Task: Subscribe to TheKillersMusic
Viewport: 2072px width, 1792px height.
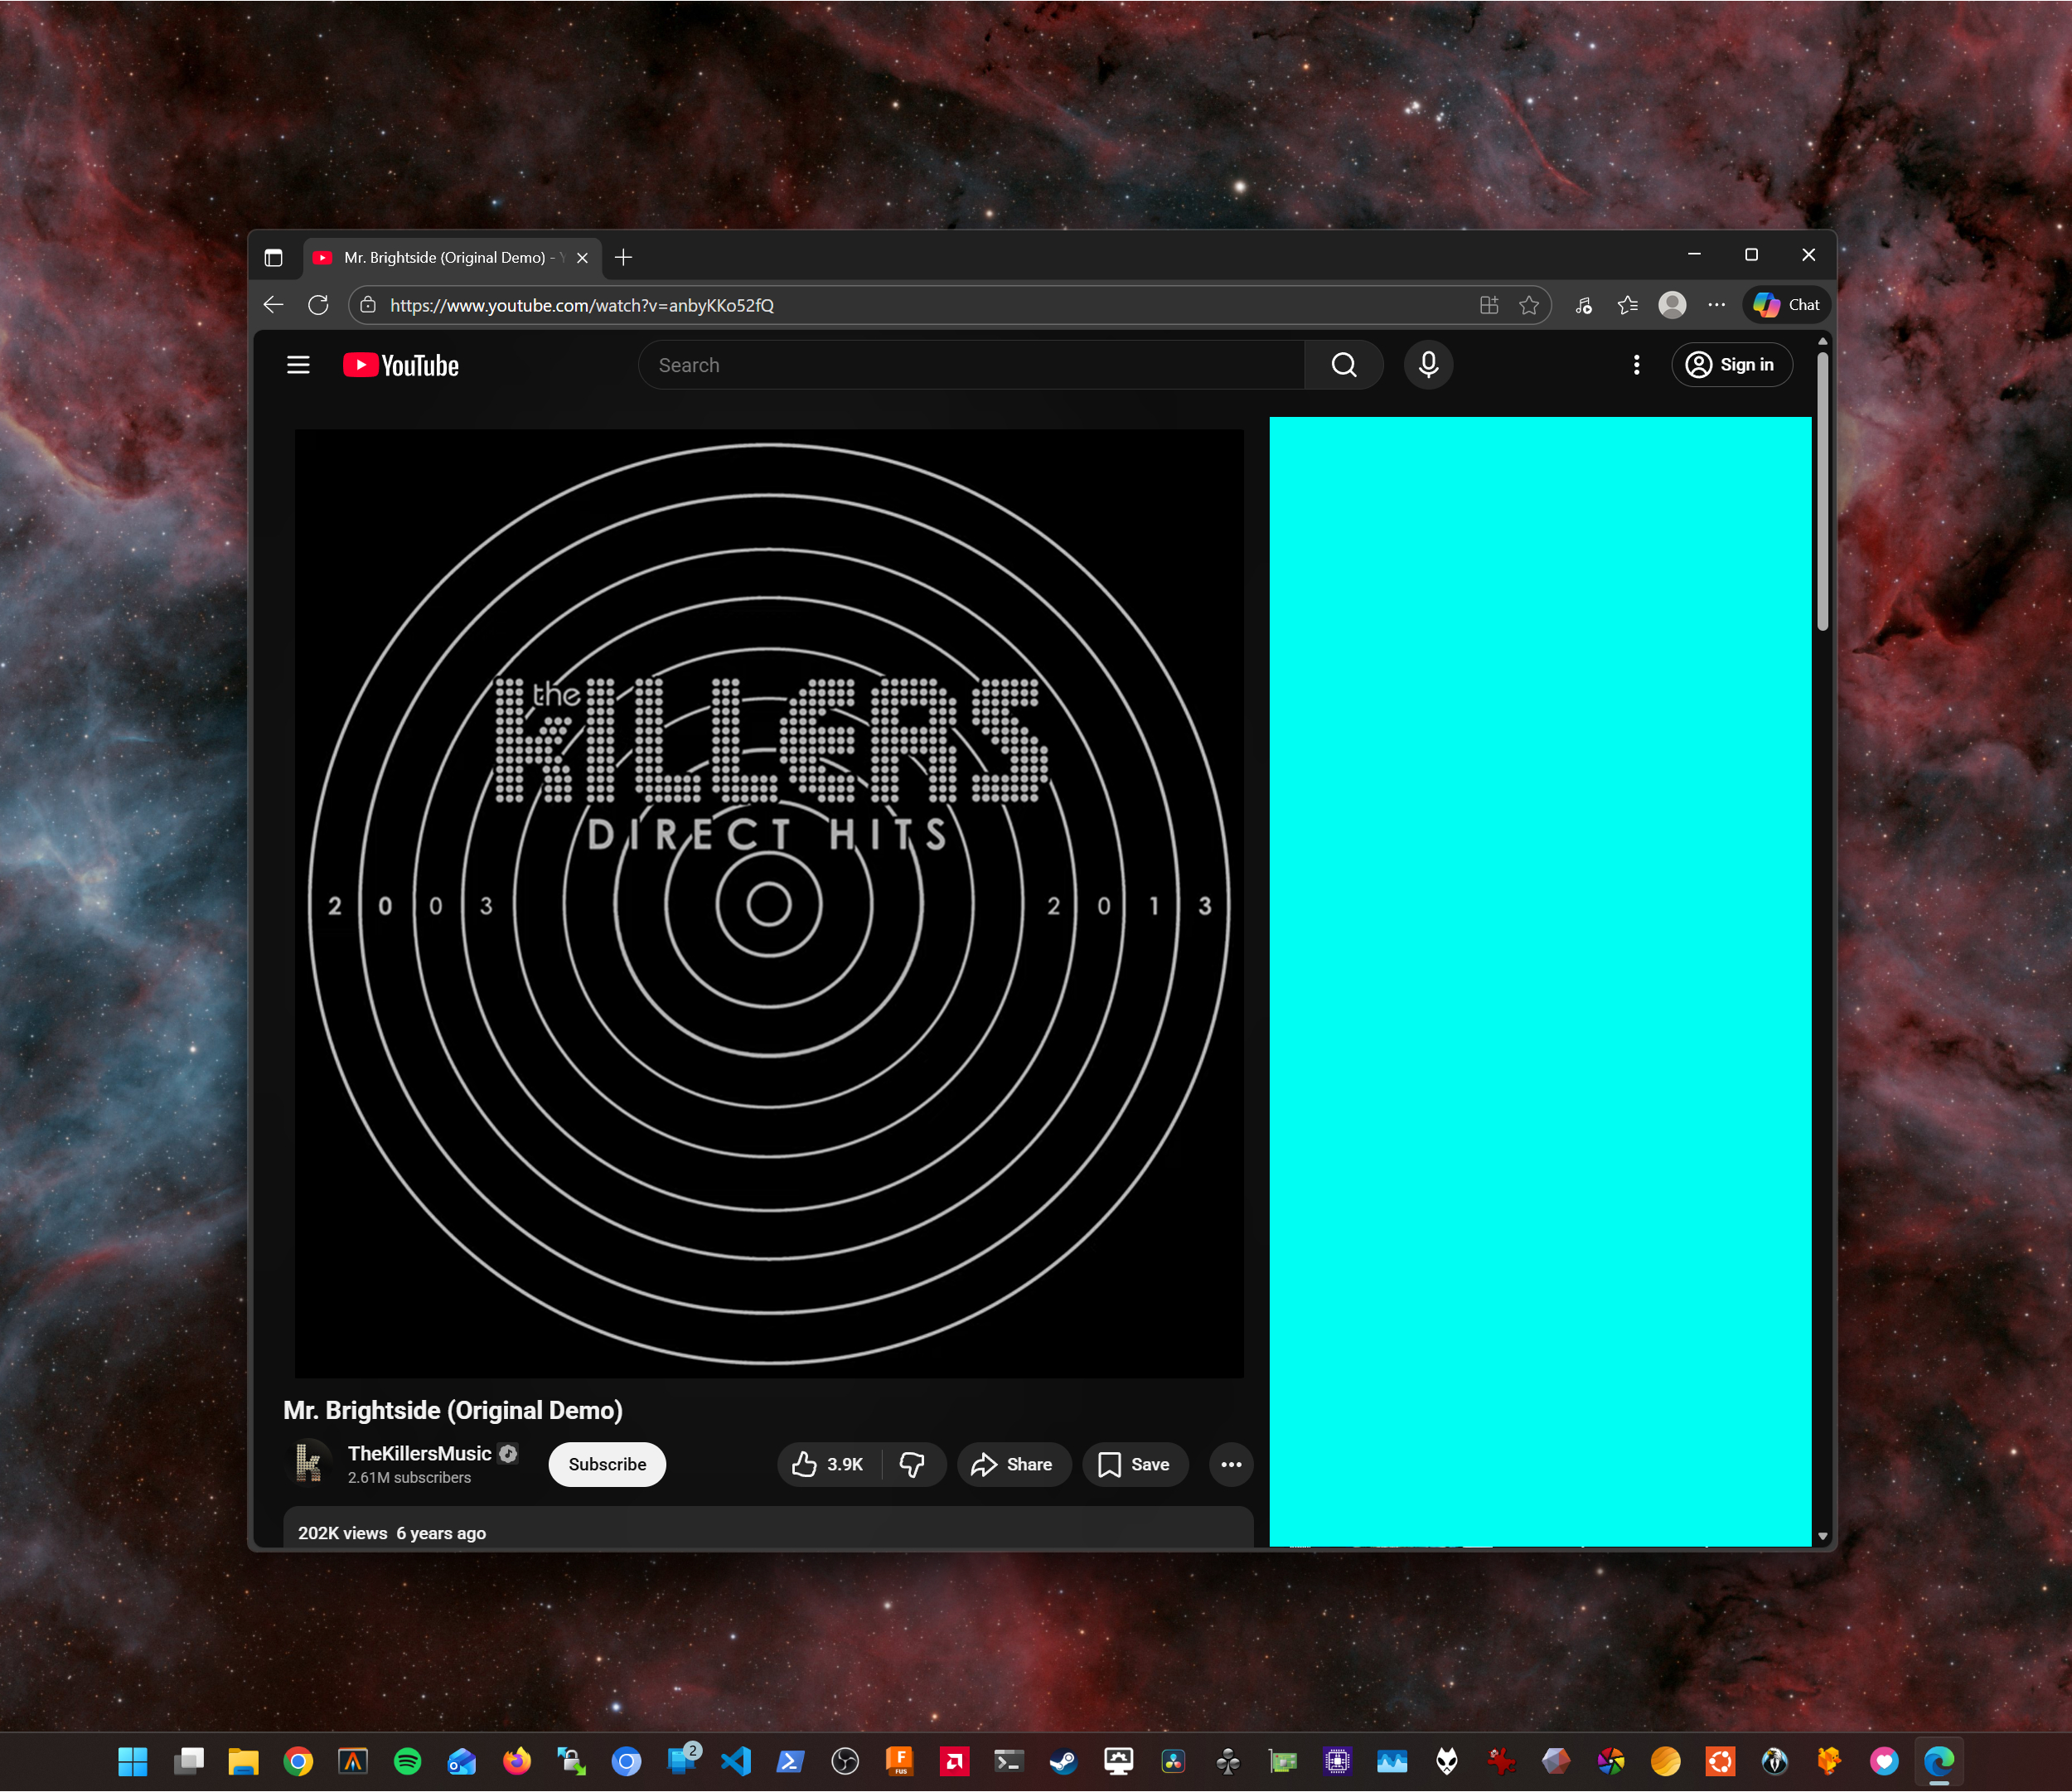Action: [606, 1464]
